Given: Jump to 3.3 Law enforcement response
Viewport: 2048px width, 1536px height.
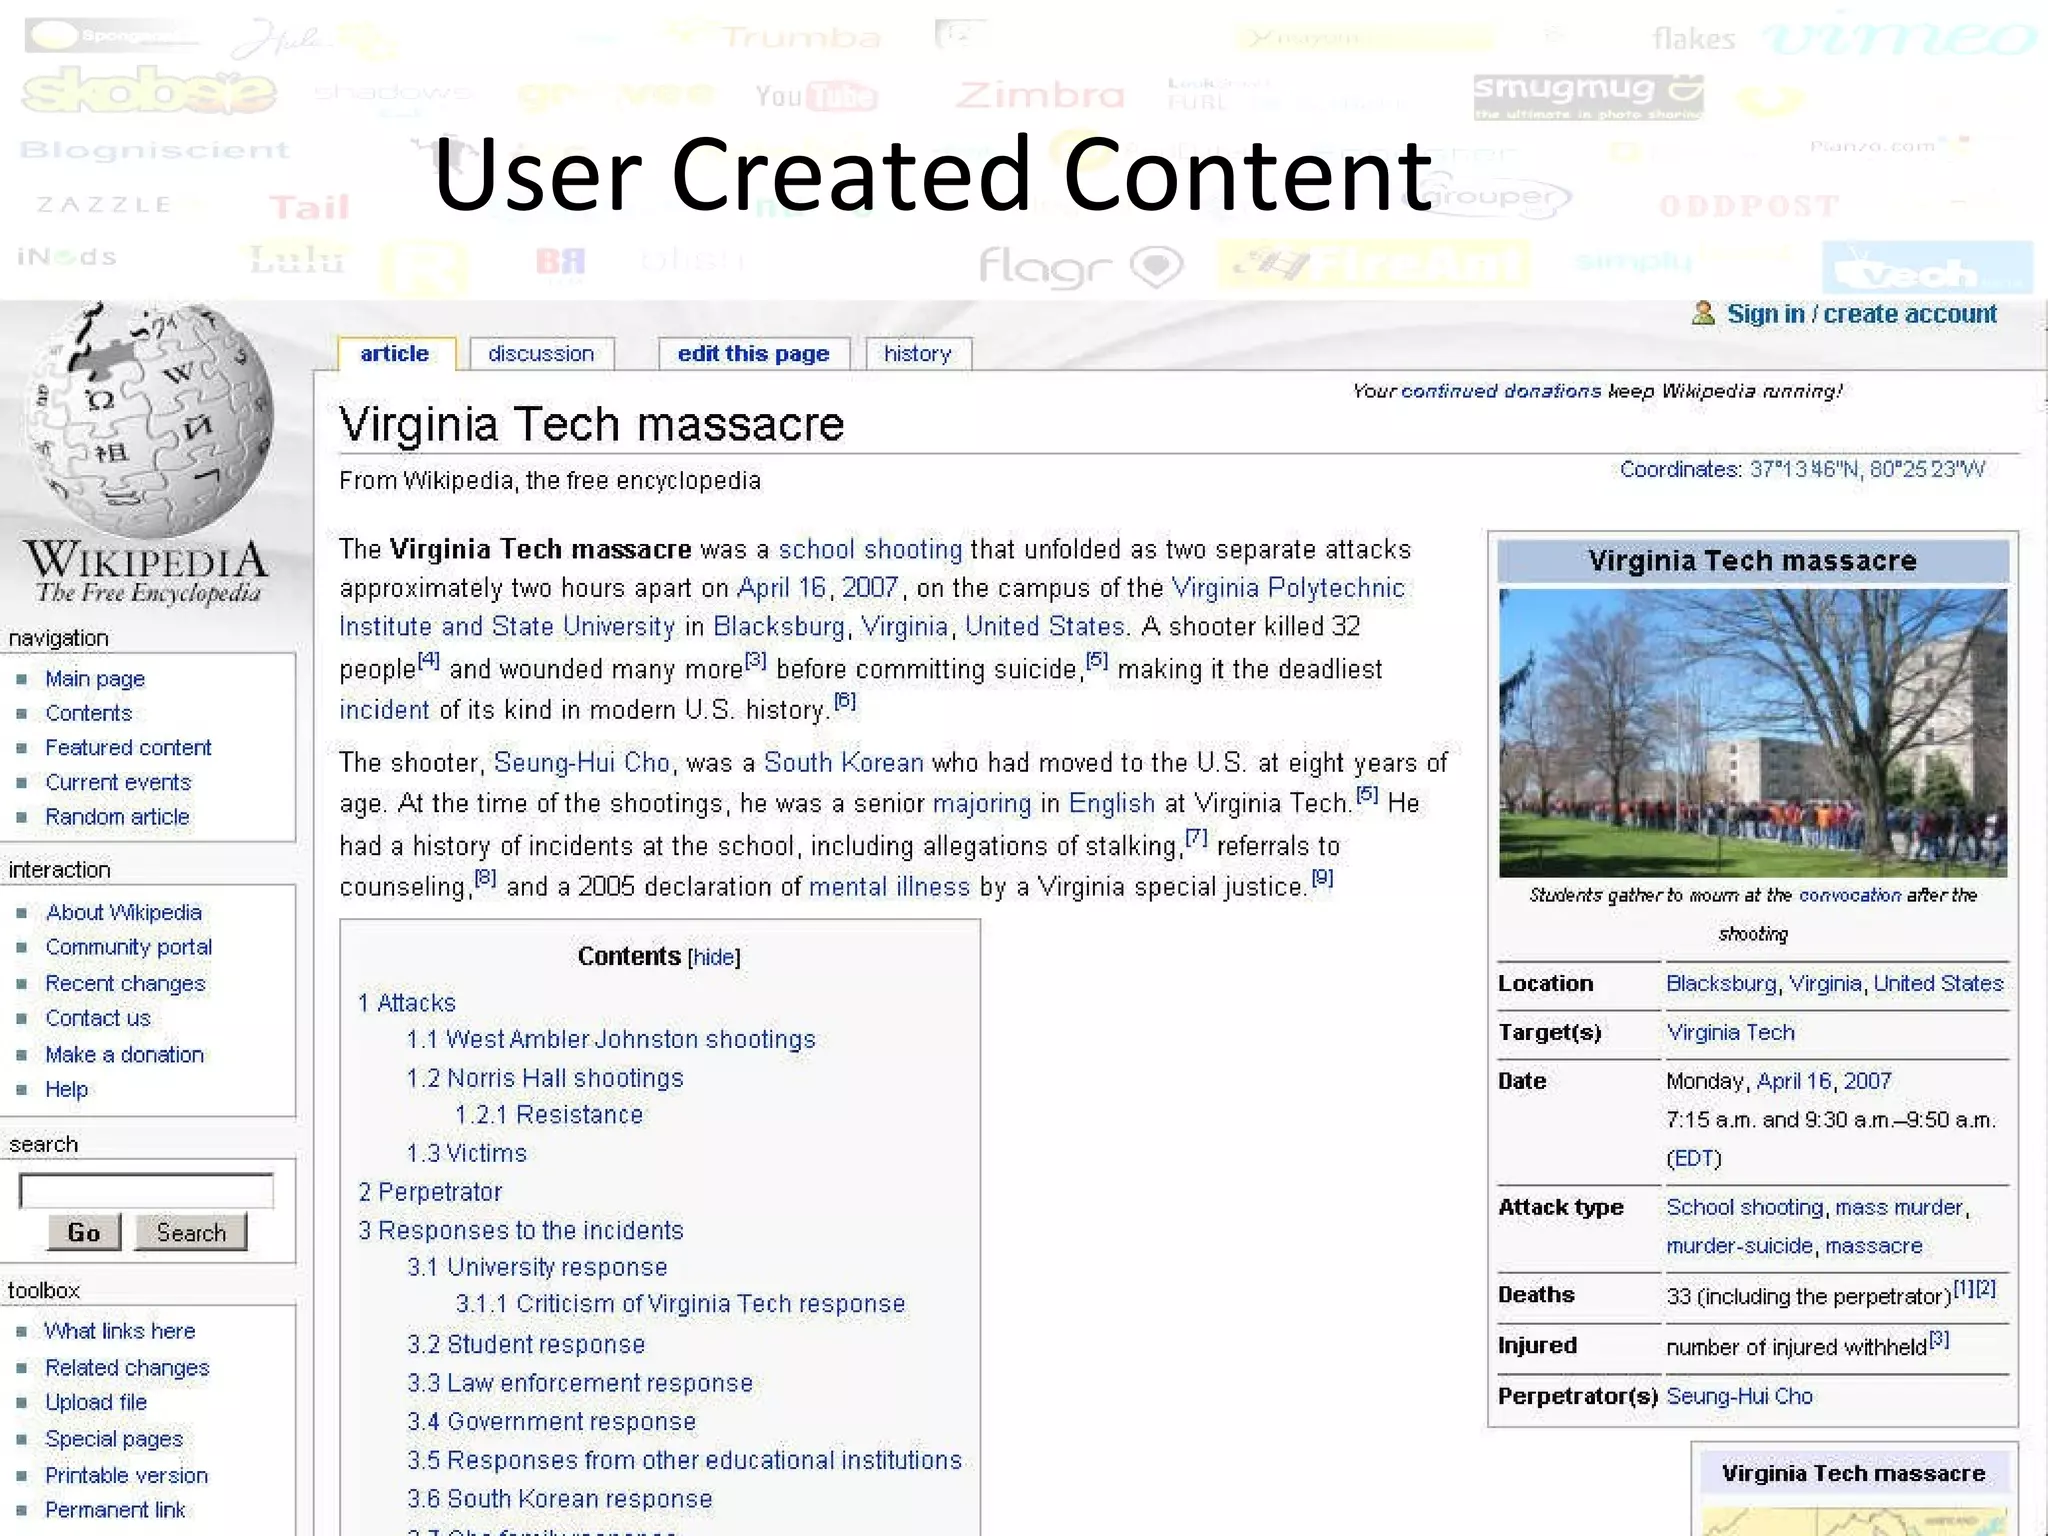Looking at the screenshot, I should (580, 1383).
